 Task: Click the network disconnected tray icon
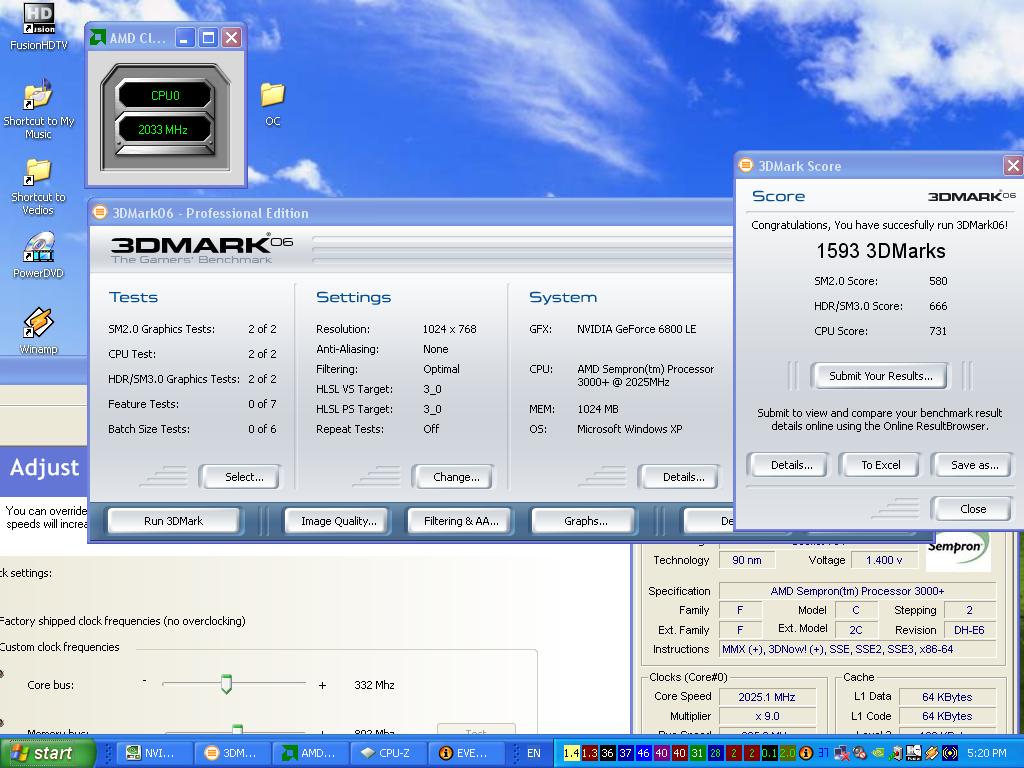click(841, 753)
